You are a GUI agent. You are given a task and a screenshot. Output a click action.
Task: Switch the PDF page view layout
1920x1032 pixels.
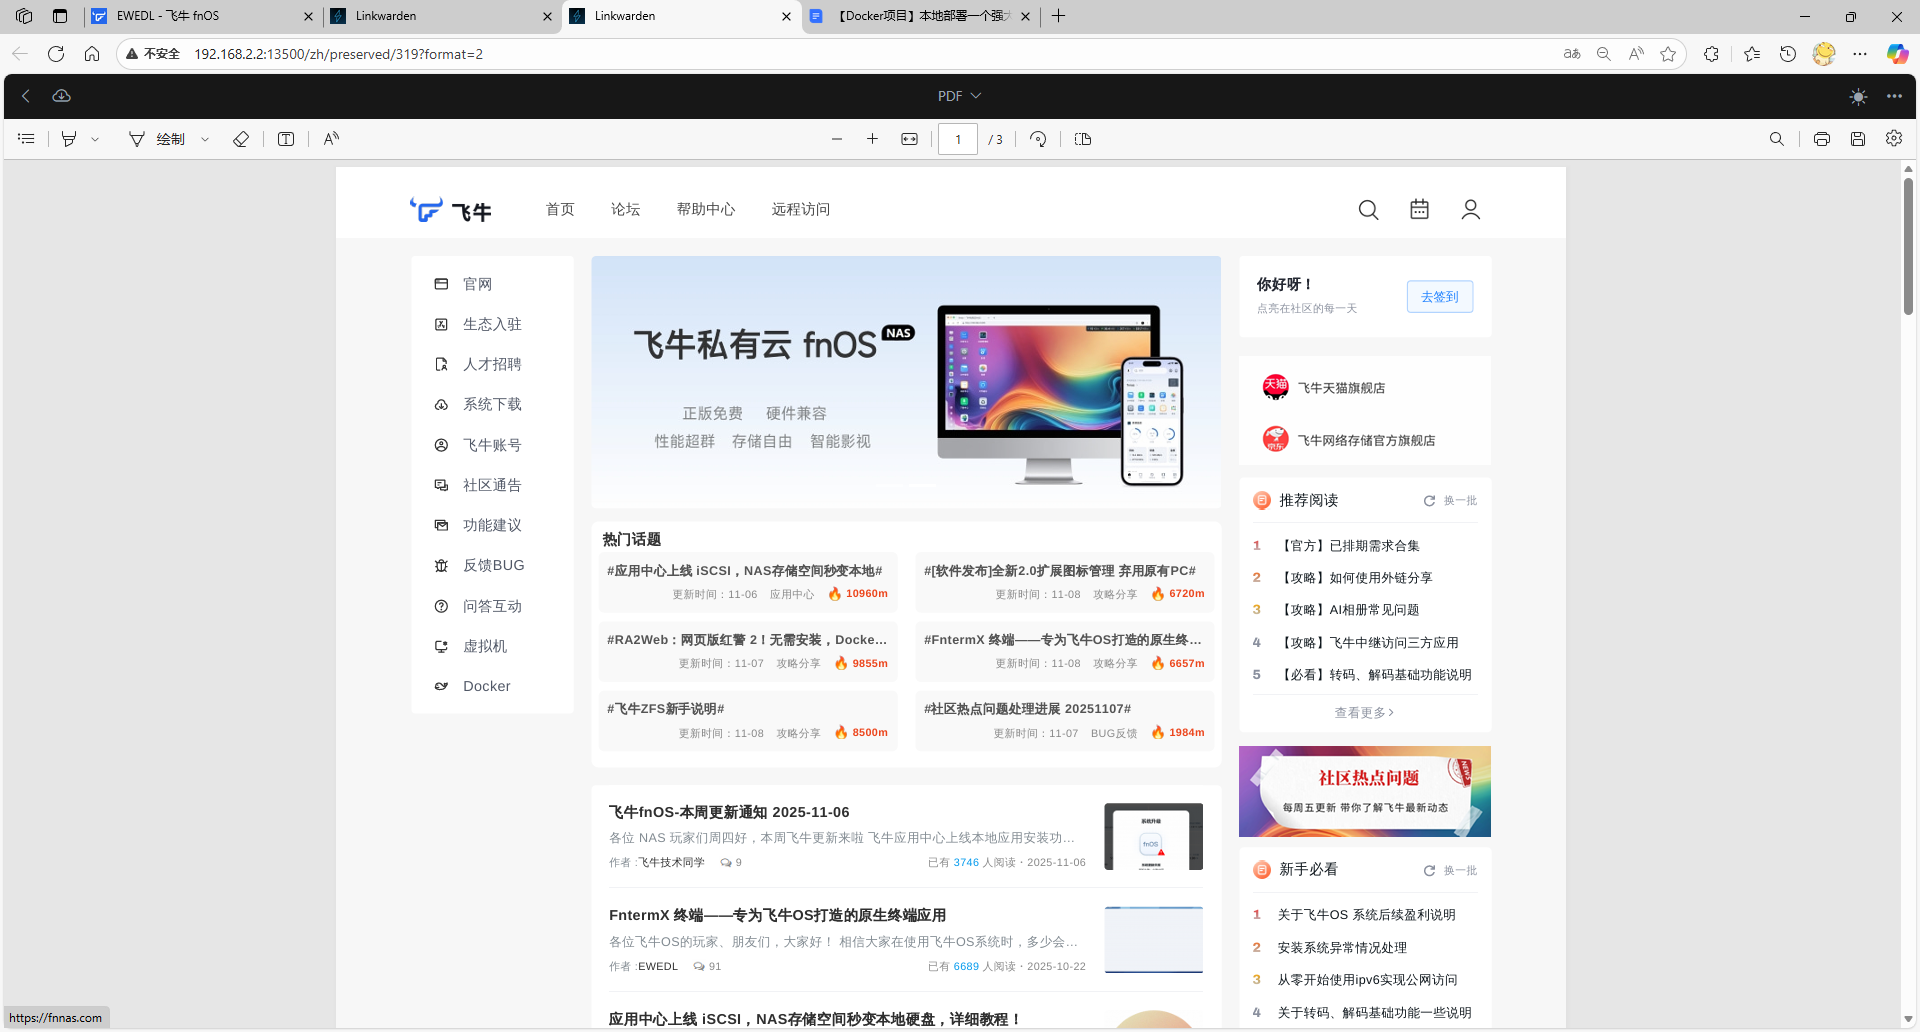(1083, 139)
